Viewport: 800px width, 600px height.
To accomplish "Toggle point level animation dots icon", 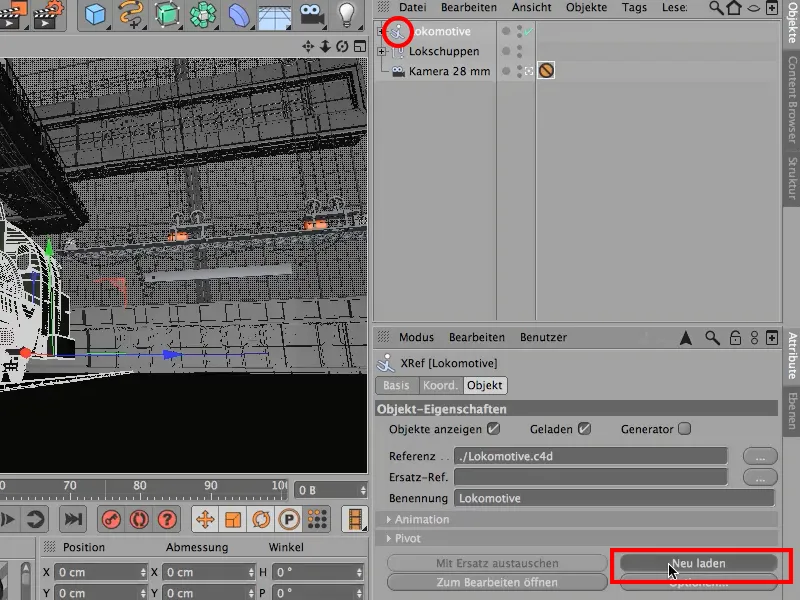I will (x=317, y=519).
